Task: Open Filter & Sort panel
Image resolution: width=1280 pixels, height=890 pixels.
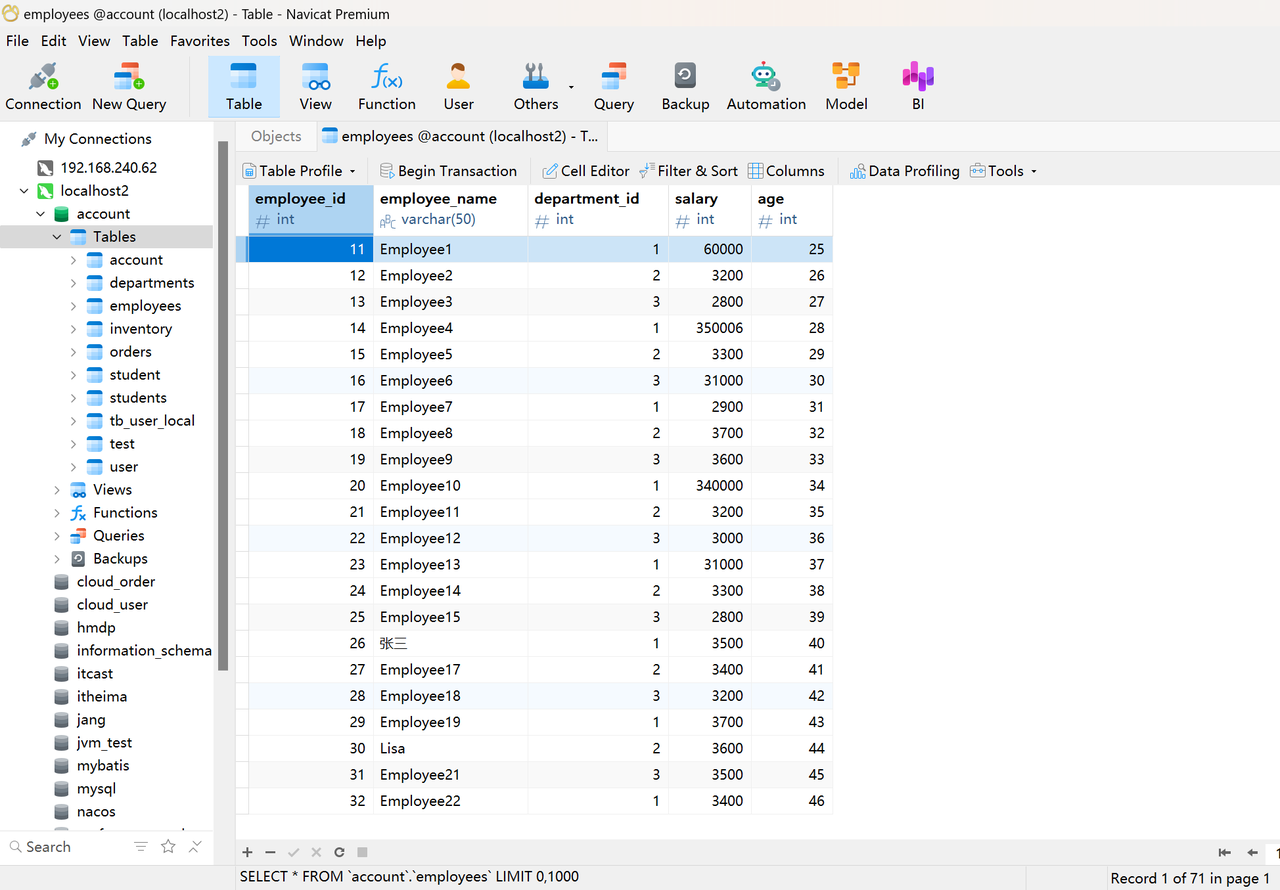Action: 688,171
